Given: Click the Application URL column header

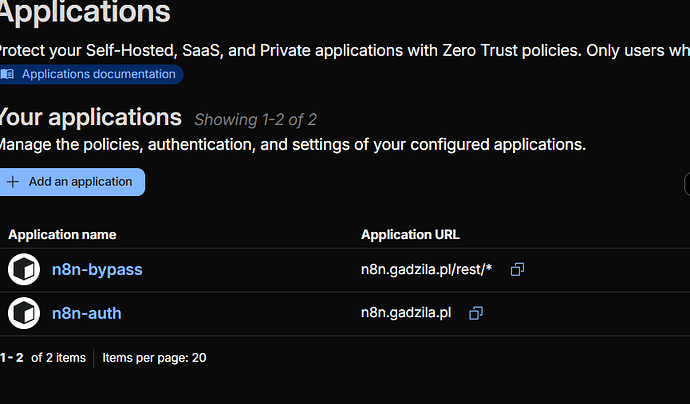Looking at the screenshot, I should point(410,235).
